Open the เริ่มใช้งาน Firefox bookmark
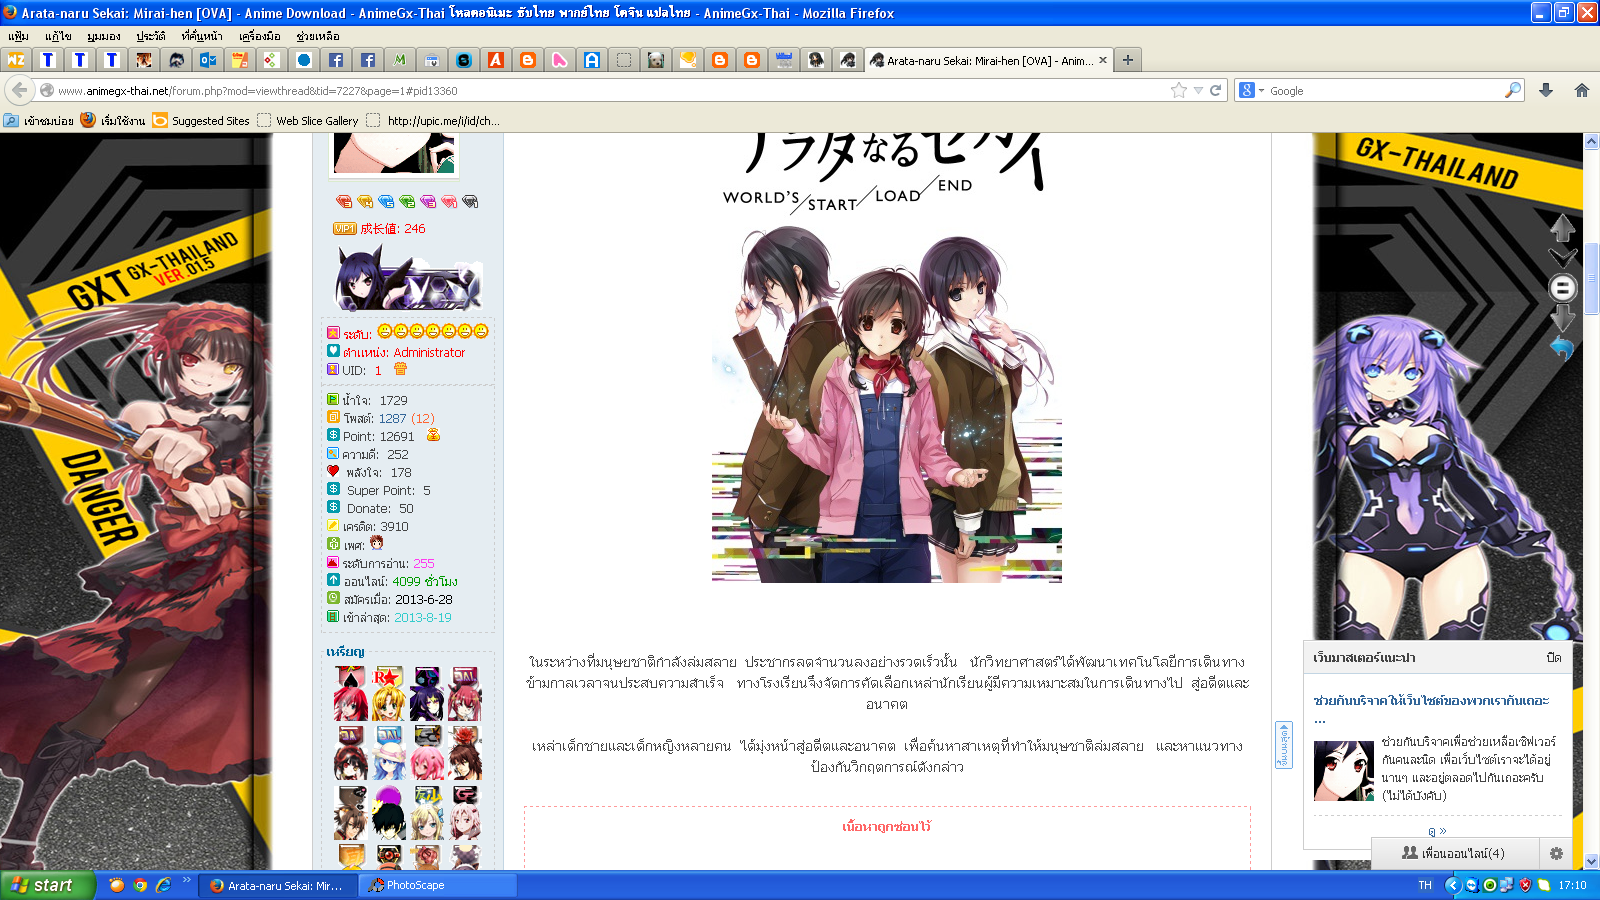The height and width of the screenshot is (900, 1600). click(113, 121)
